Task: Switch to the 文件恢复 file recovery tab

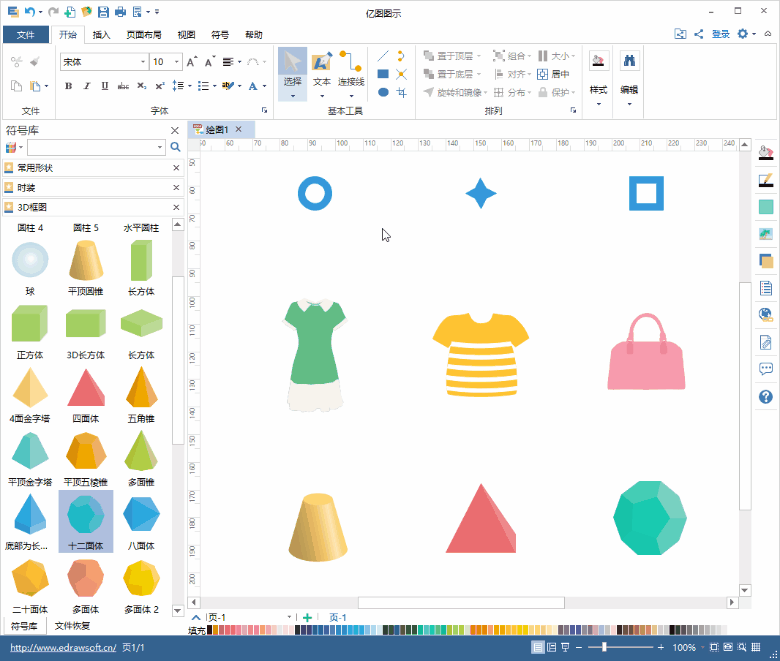Action: tap(73, 626)
